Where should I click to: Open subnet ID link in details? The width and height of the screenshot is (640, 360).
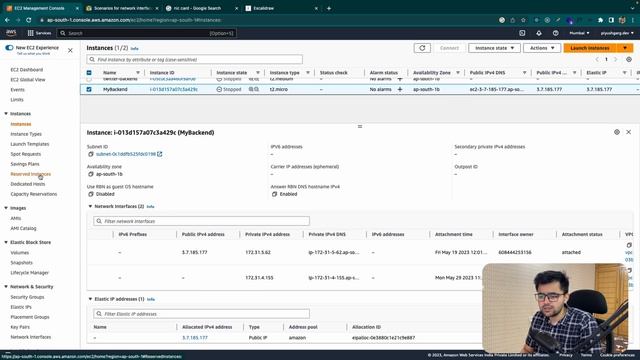coord(126,154)
